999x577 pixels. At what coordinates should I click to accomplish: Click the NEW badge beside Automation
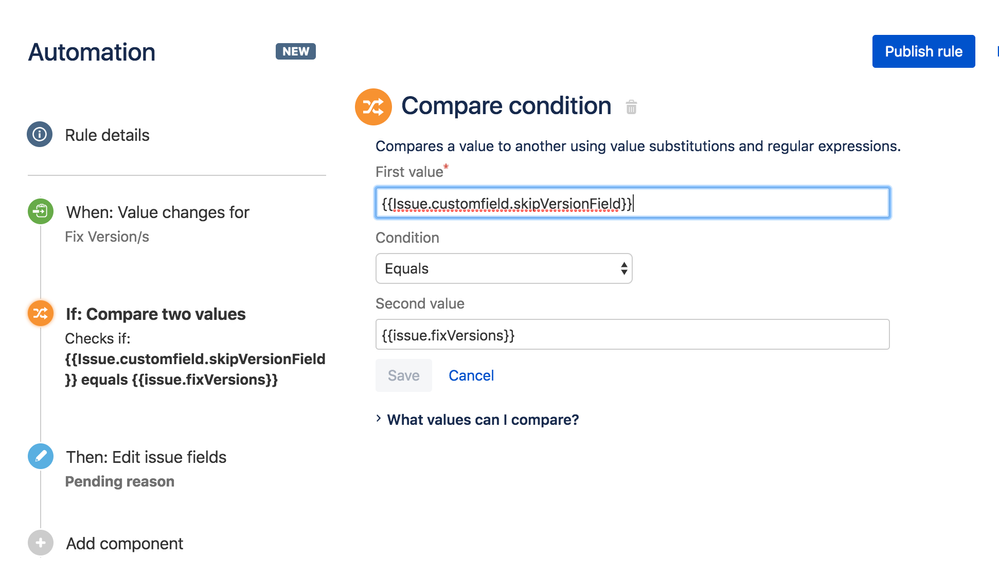click(x=295, y=52)
